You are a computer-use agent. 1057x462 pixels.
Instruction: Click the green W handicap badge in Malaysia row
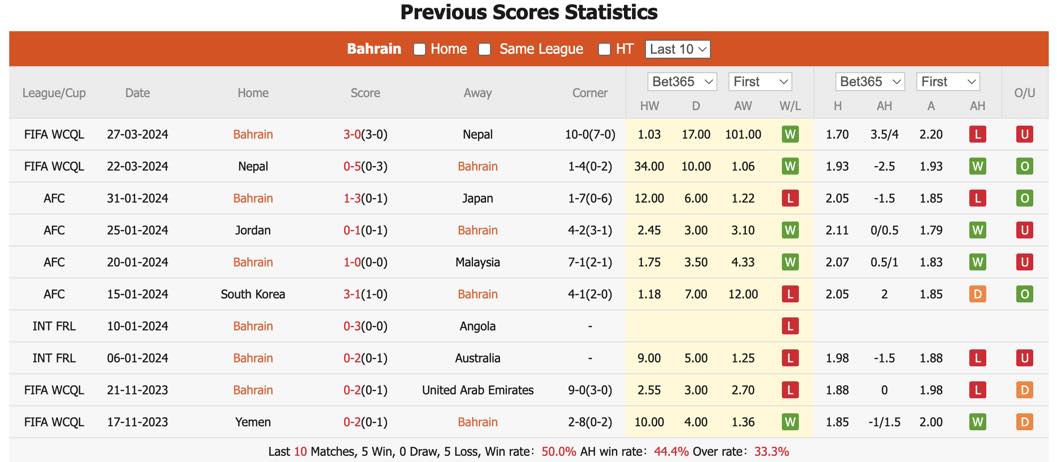tap(977, 262)
